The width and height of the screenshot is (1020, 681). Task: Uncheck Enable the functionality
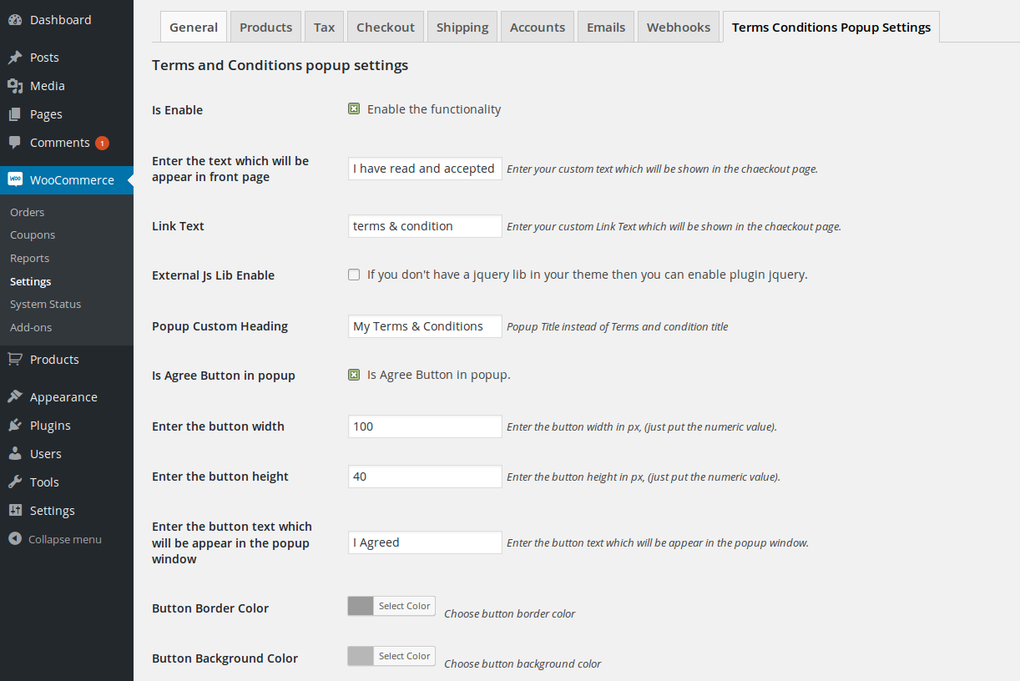354,108
